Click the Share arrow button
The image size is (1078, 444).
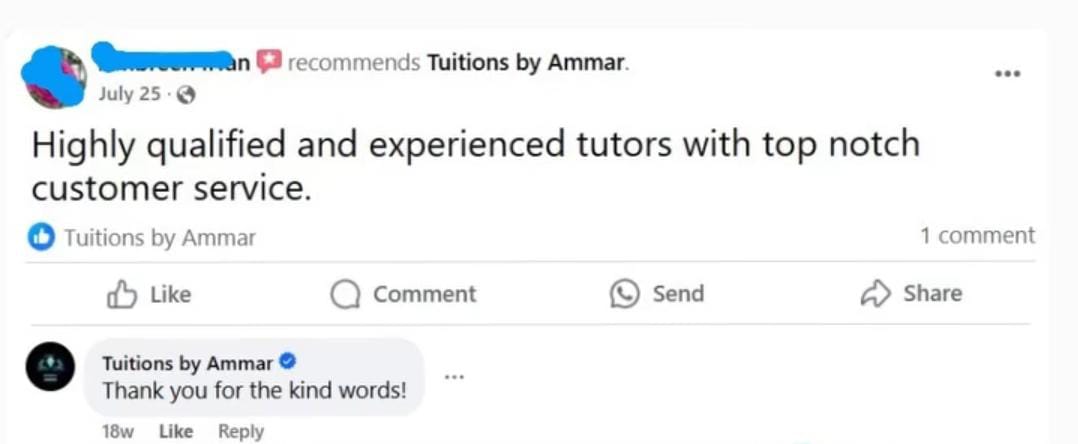(x=911, y=294)
